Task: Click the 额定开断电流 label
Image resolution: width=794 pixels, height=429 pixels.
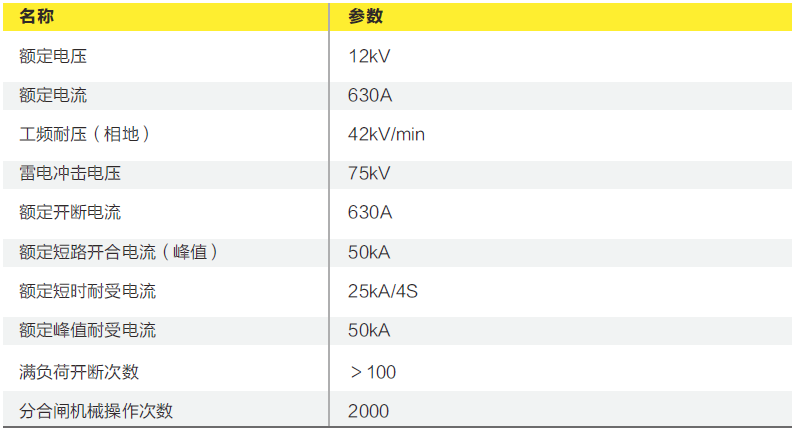Action: [70, 213]
